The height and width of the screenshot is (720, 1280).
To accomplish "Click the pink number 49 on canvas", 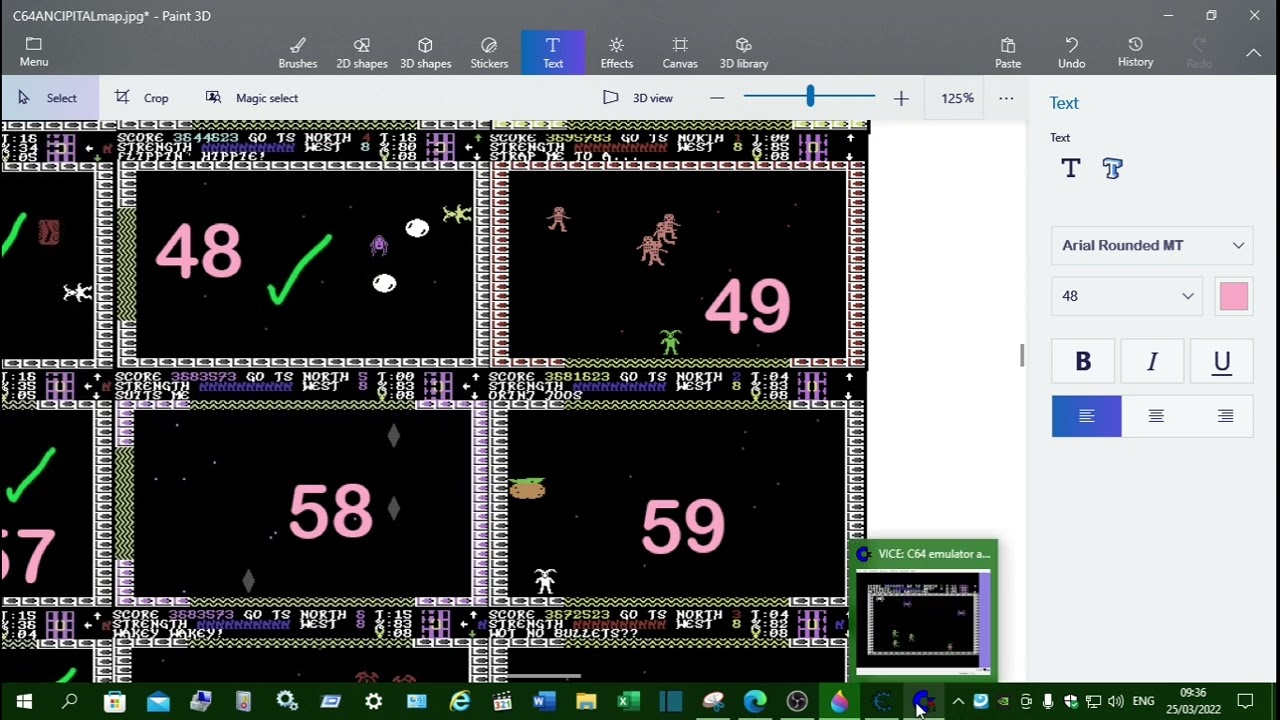I will click(x=748, y=306).
